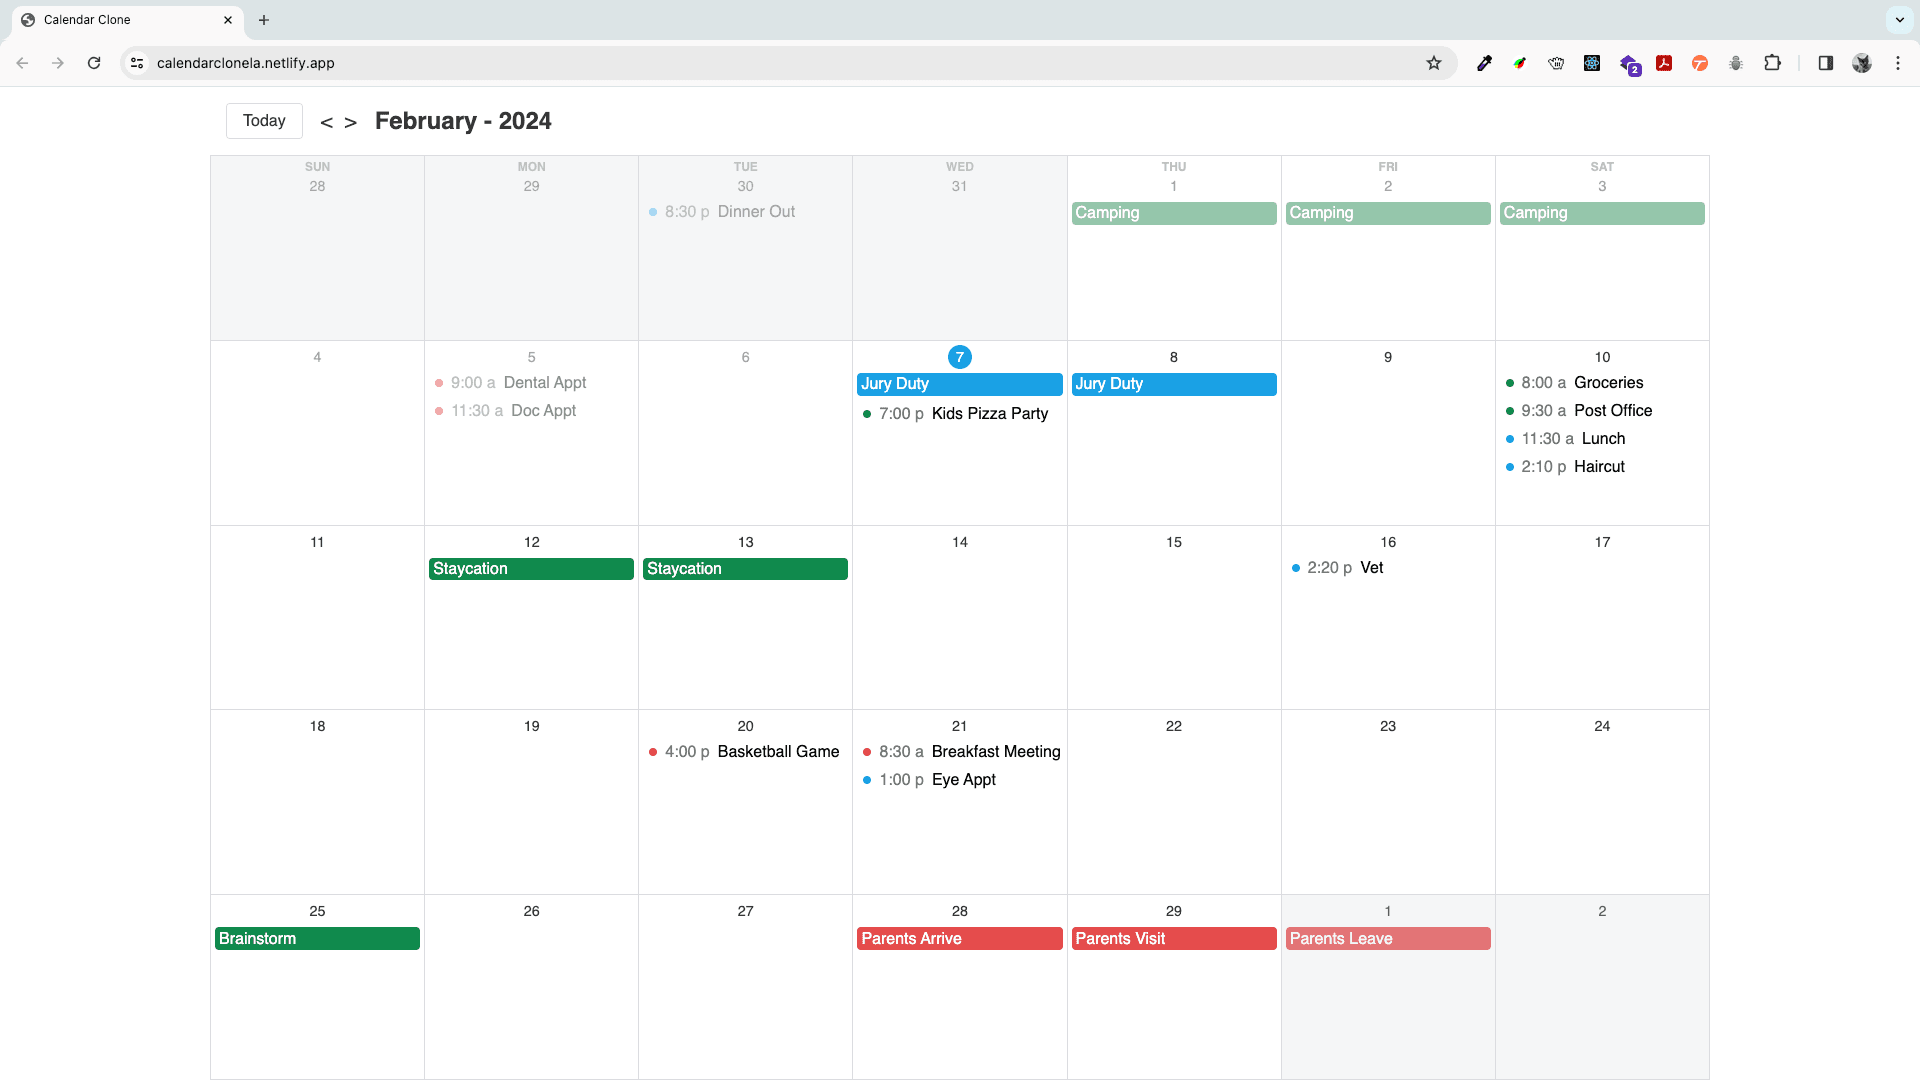Bookmark this page with the star icon
The height and width of the screenshot is (1080, 1920).
(1434, 63)
